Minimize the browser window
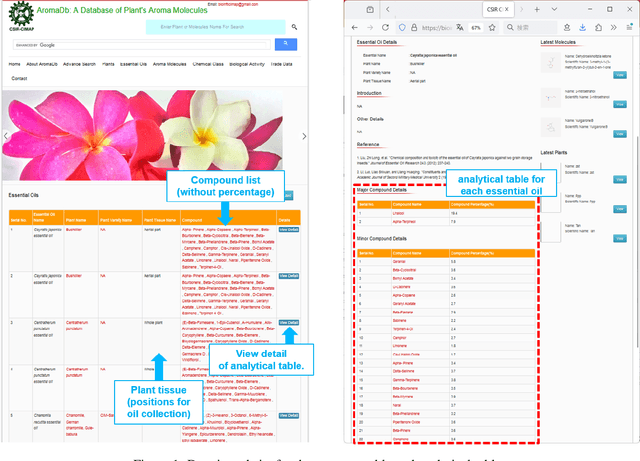The width and height of the screenshot is (640, 461). (590, 9)
